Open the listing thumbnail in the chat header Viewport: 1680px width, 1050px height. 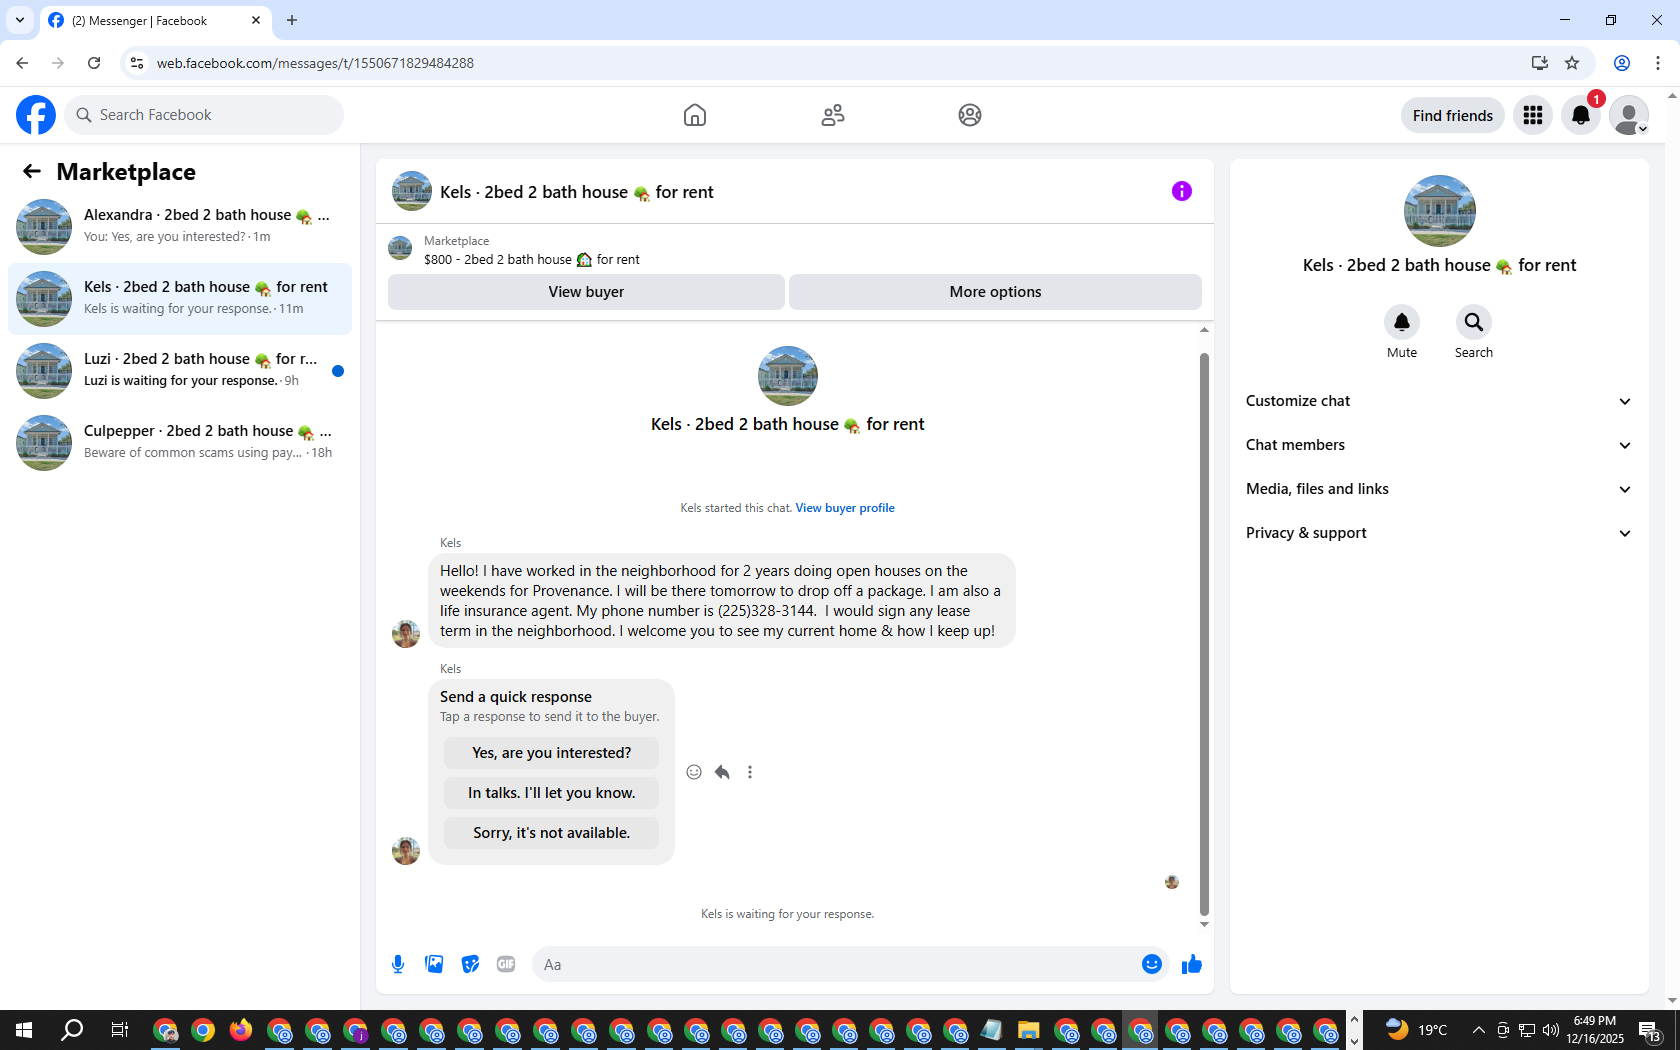pyautogui.click(x=412, y=191)
